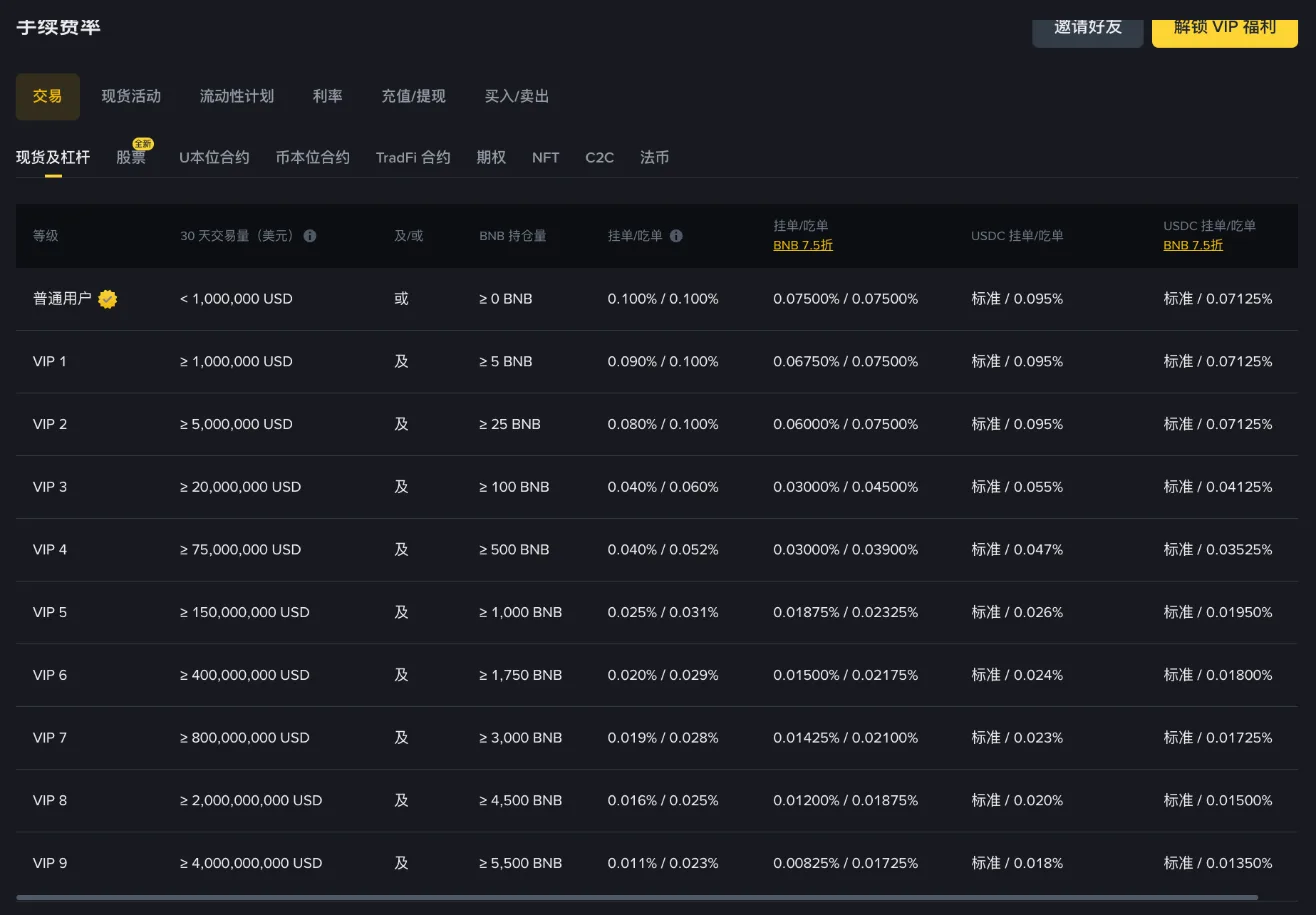The width and height of the screenshot is (1316, 915).
Task: Open the NFT sub-tab
Action: (546, 158)
